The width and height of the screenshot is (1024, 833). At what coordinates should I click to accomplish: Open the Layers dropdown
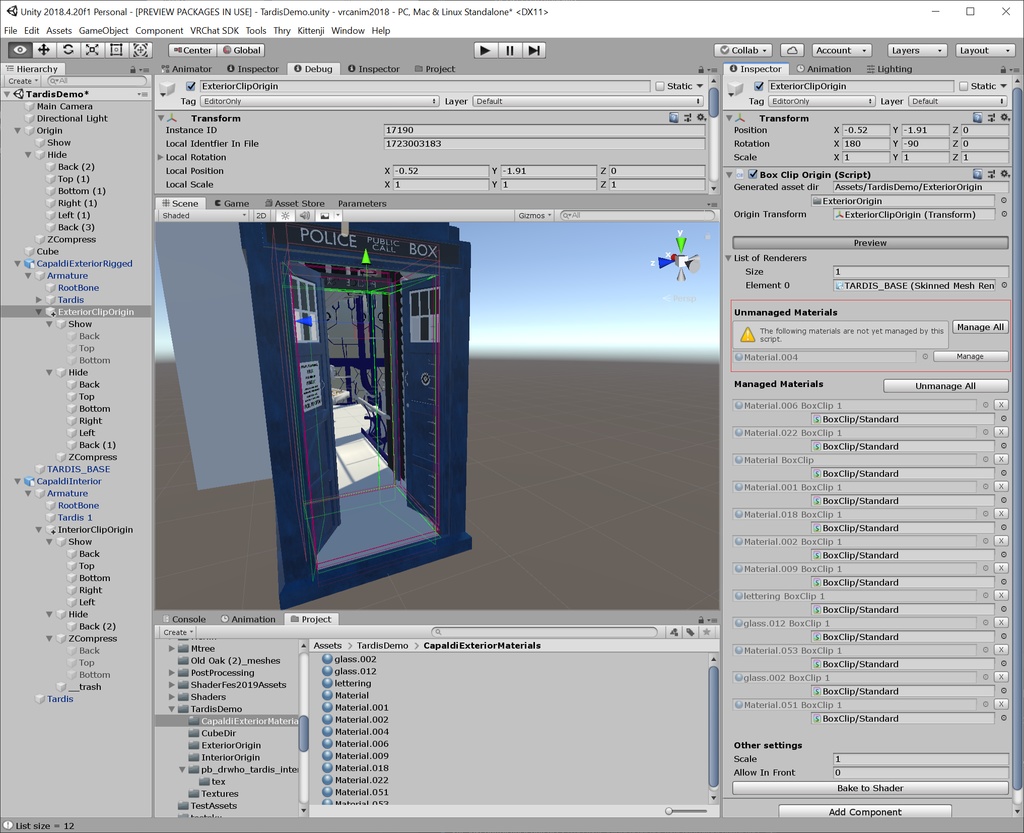(x=916, y=50)
